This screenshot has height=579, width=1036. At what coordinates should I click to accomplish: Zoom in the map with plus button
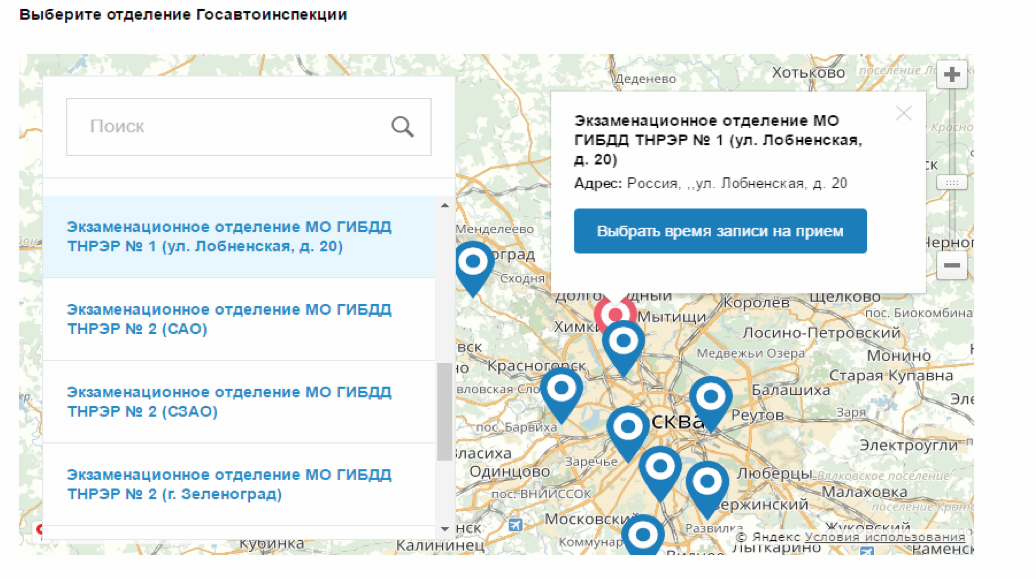pos(952,75)
